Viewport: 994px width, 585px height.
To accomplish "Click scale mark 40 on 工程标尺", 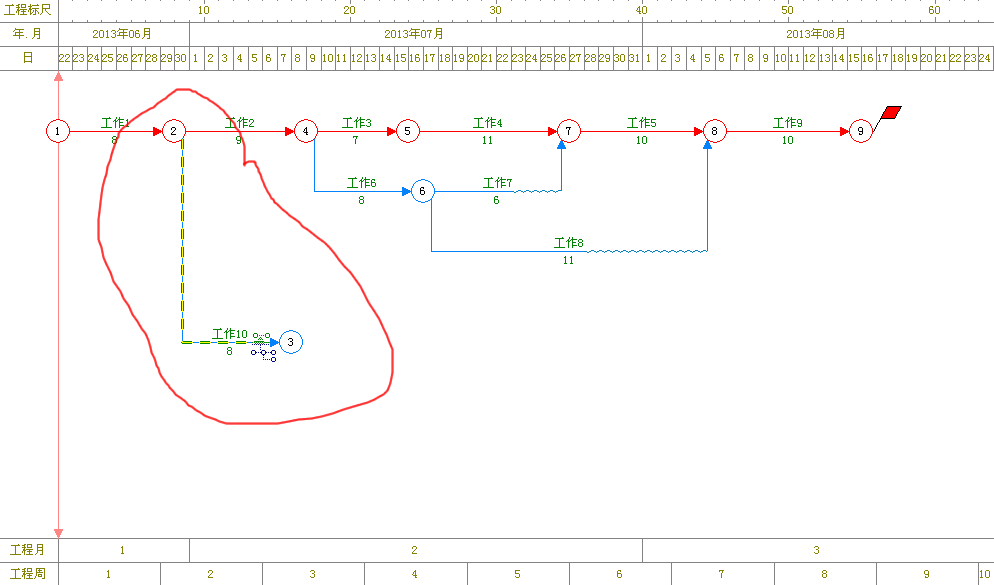I will tap(642, 10).
